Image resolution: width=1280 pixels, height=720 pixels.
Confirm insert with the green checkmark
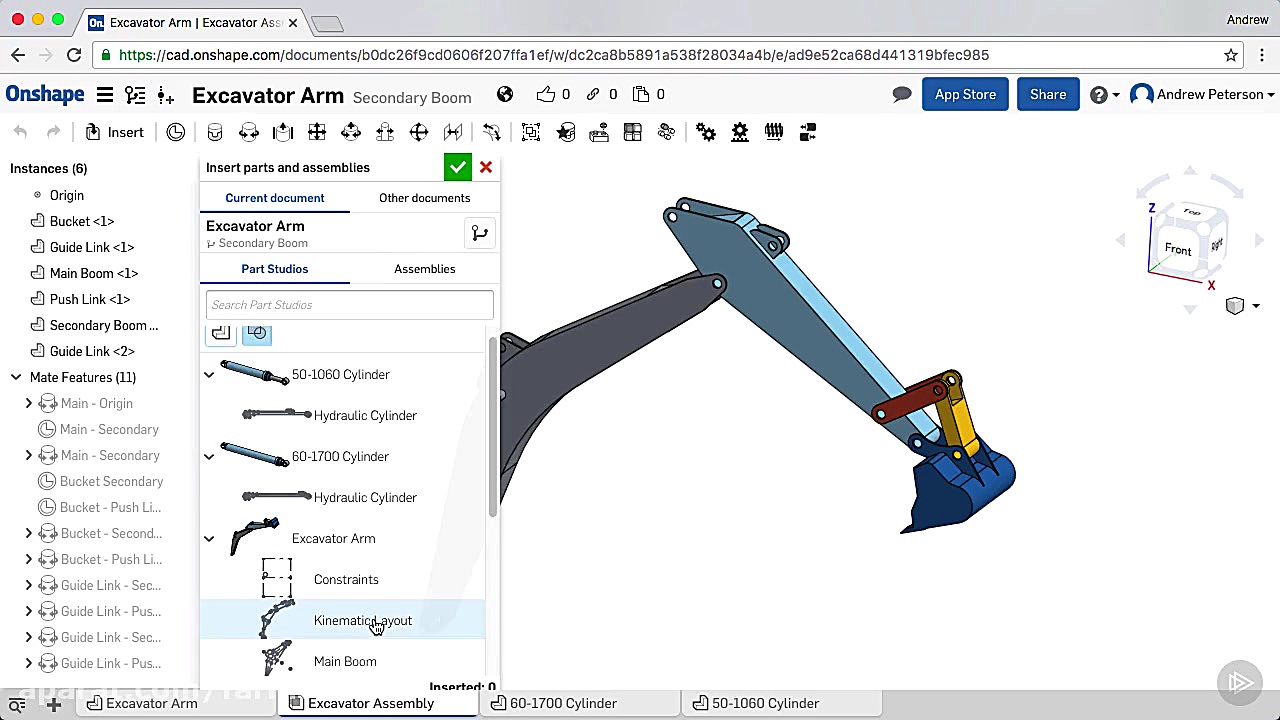pyautogui.click(x=457, y=167)
